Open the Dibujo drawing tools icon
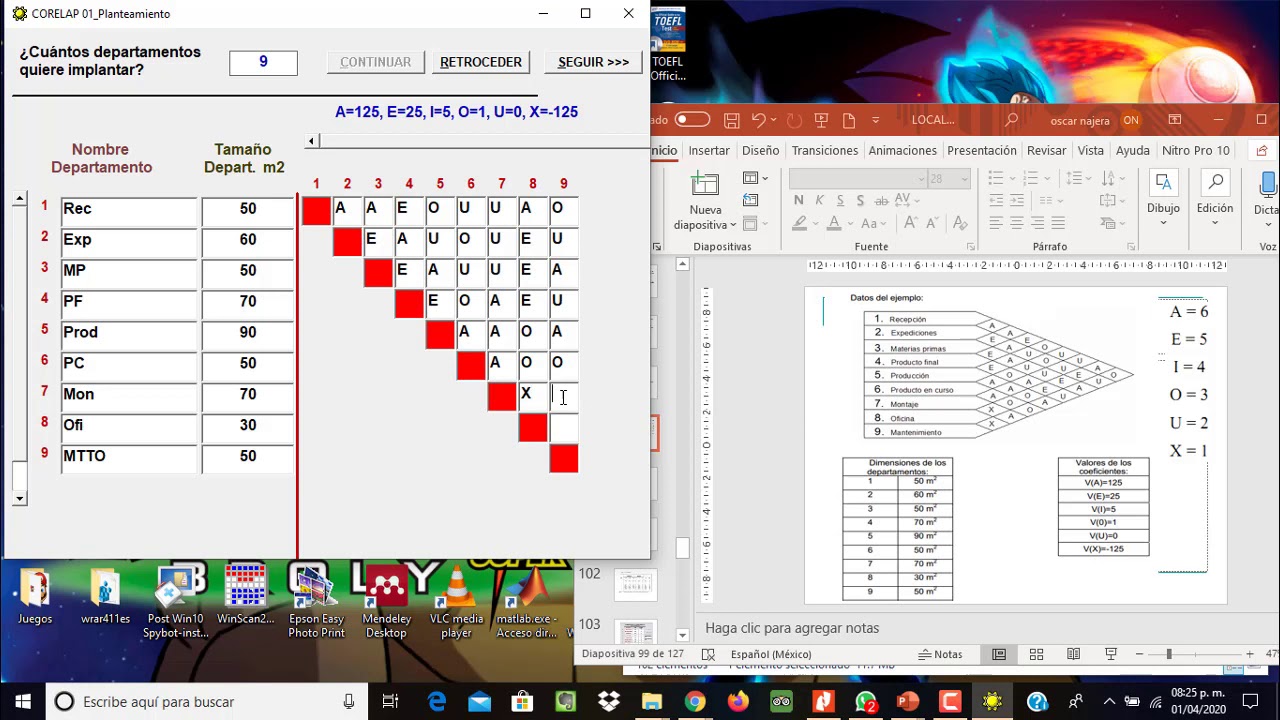Viewport: 1280px width, 720px height. click(1163, 183)
